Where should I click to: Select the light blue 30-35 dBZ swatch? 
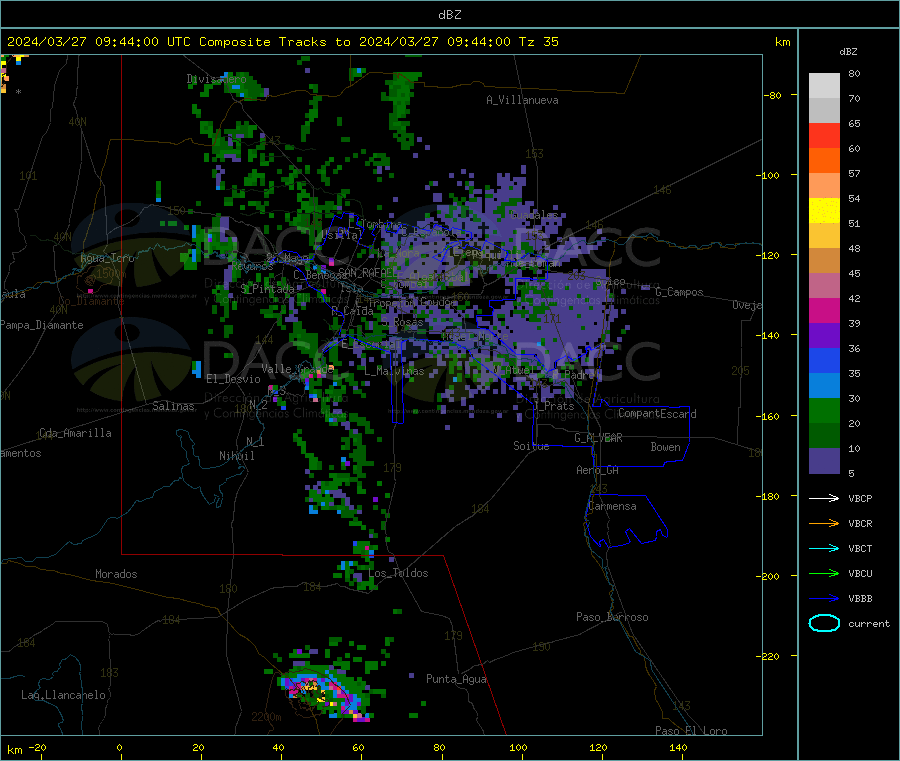click(824, 386)
